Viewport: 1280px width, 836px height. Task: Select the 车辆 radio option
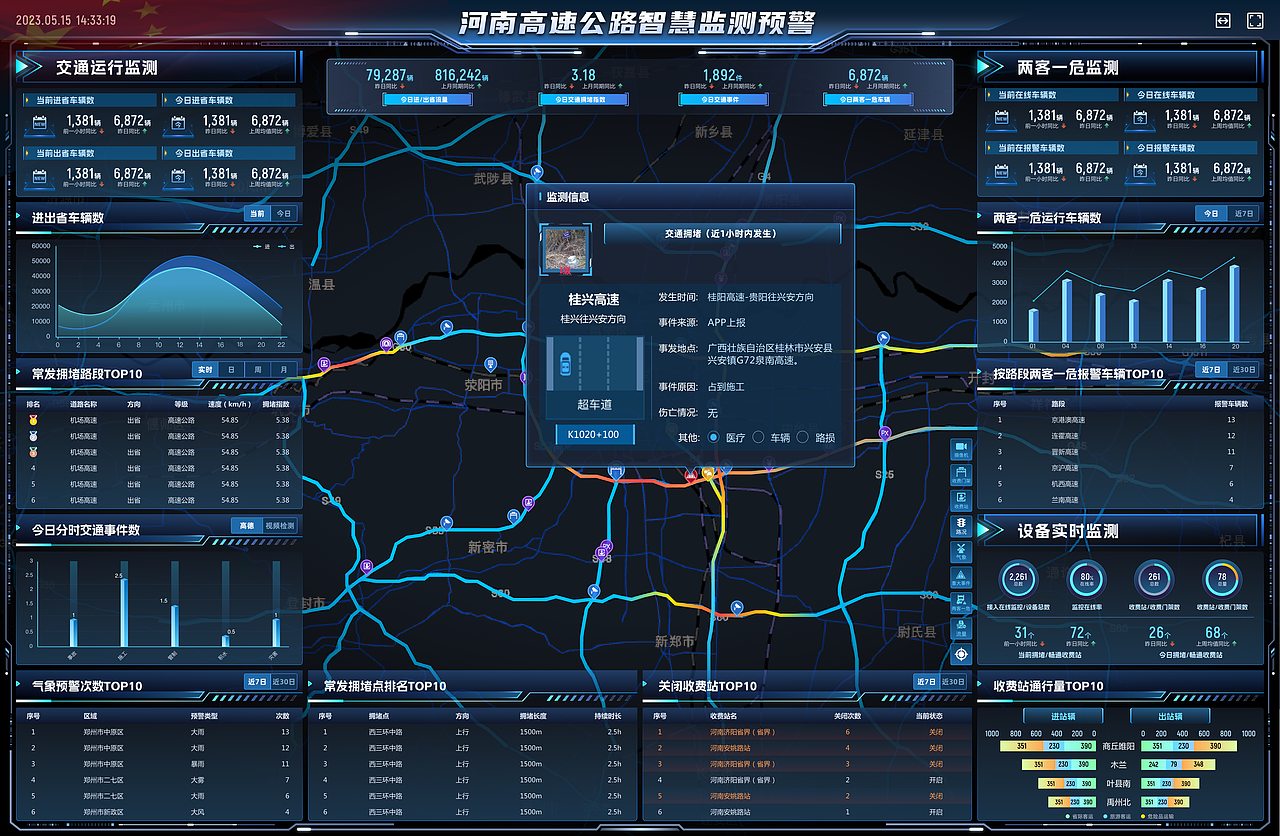pos(758,437)
